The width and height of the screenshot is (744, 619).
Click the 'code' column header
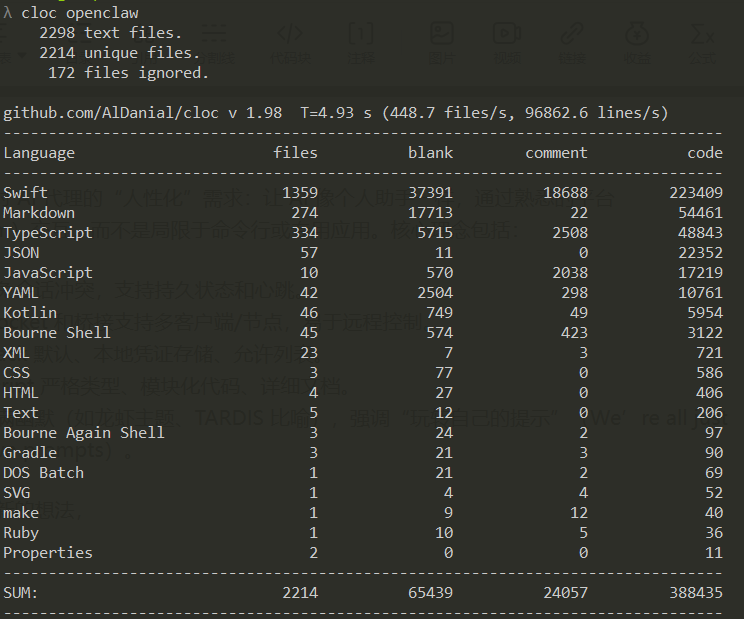(704, 153)
